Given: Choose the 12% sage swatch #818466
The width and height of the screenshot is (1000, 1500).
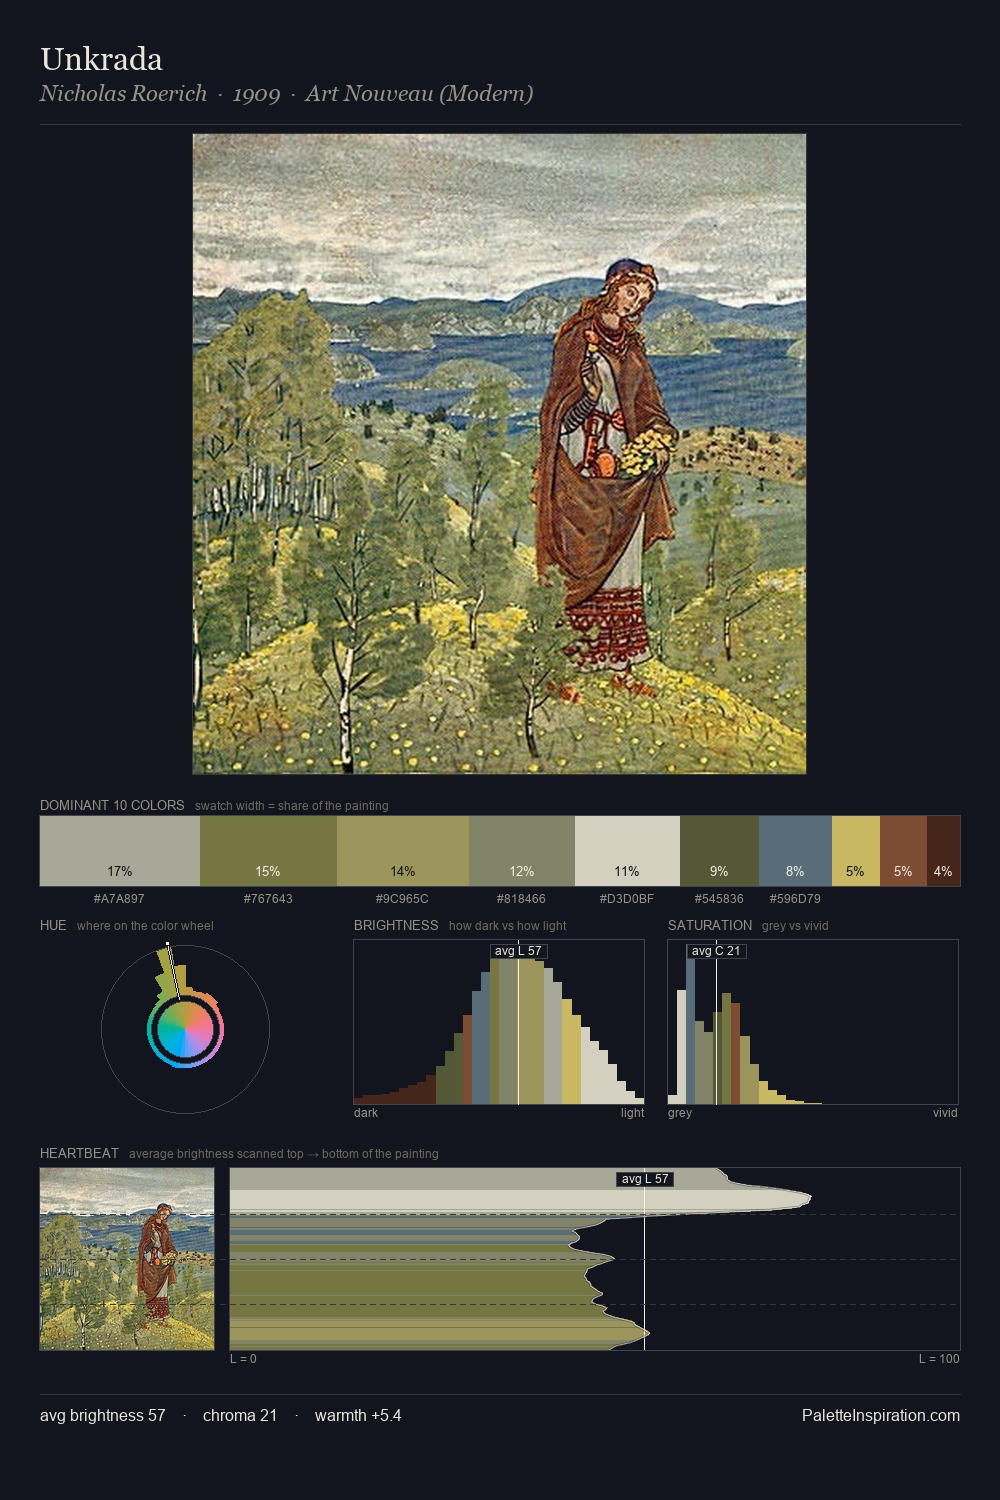Looking at the screenshot, I should click(x=522, y=851).
